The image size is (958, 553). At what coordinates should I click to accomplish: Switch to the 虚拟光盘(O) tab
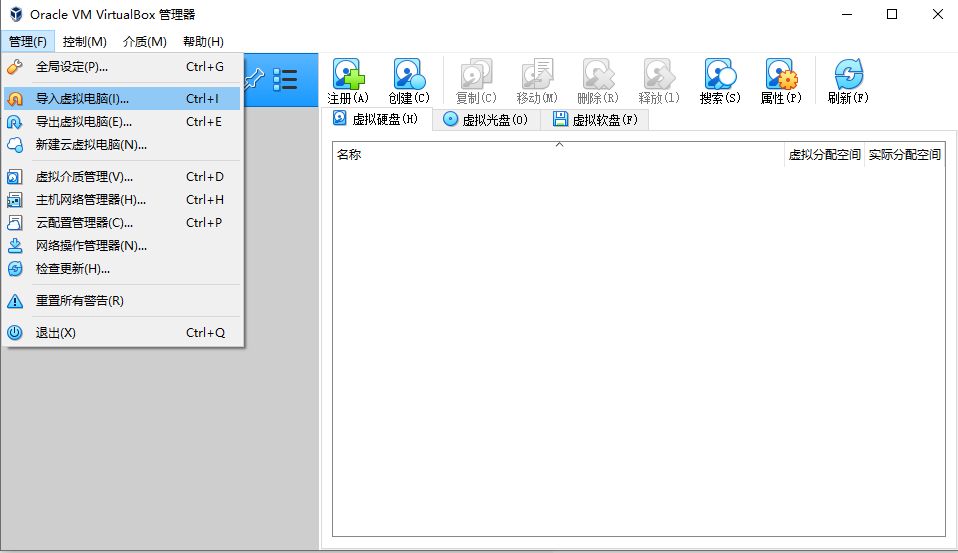[486, 120]
